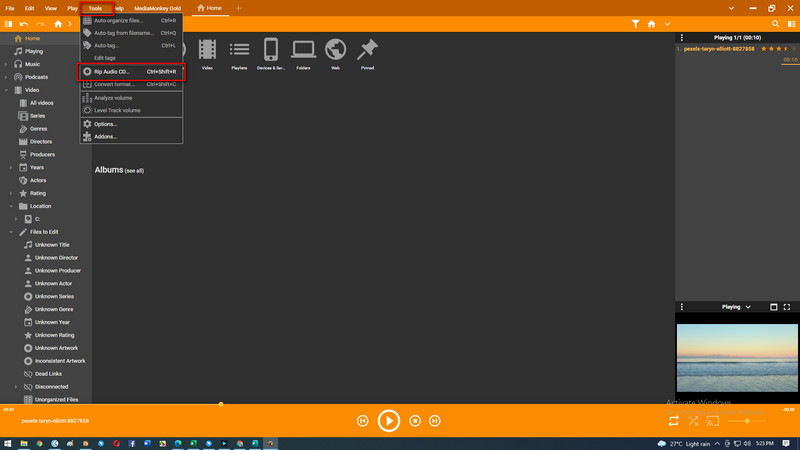This screenshot has height=450, width=800.
Task: Collapse the Video tree node
Action: [6, 90]
